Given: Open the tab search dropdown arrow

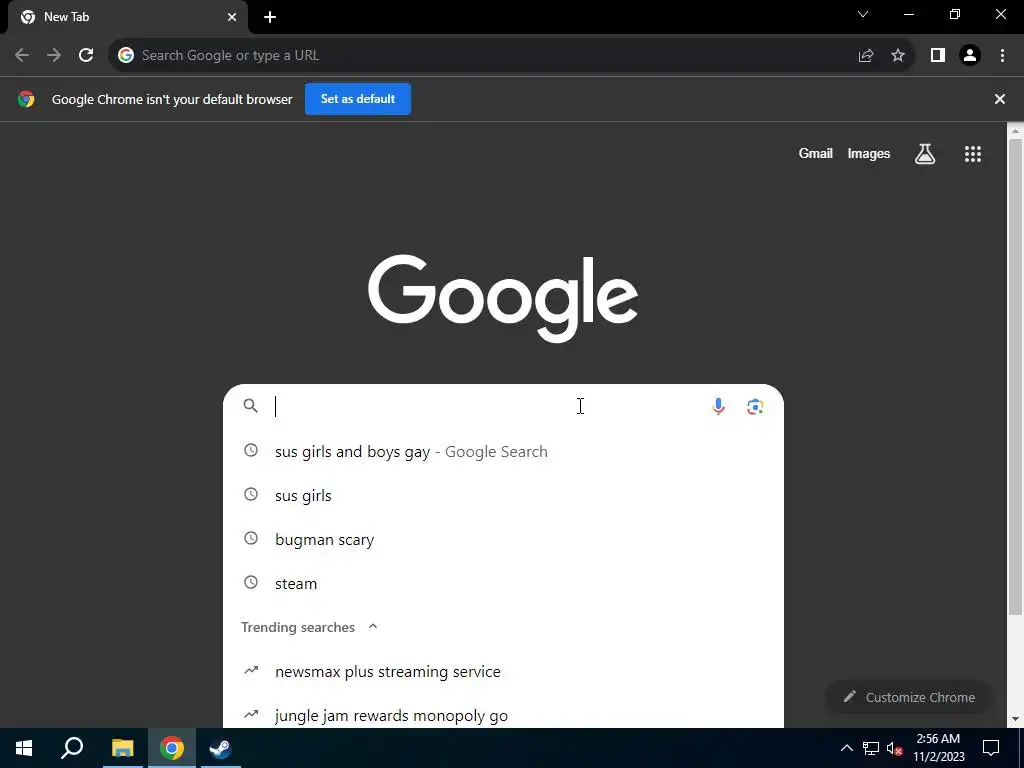Looking at the screenshot, I should point(863,14).
